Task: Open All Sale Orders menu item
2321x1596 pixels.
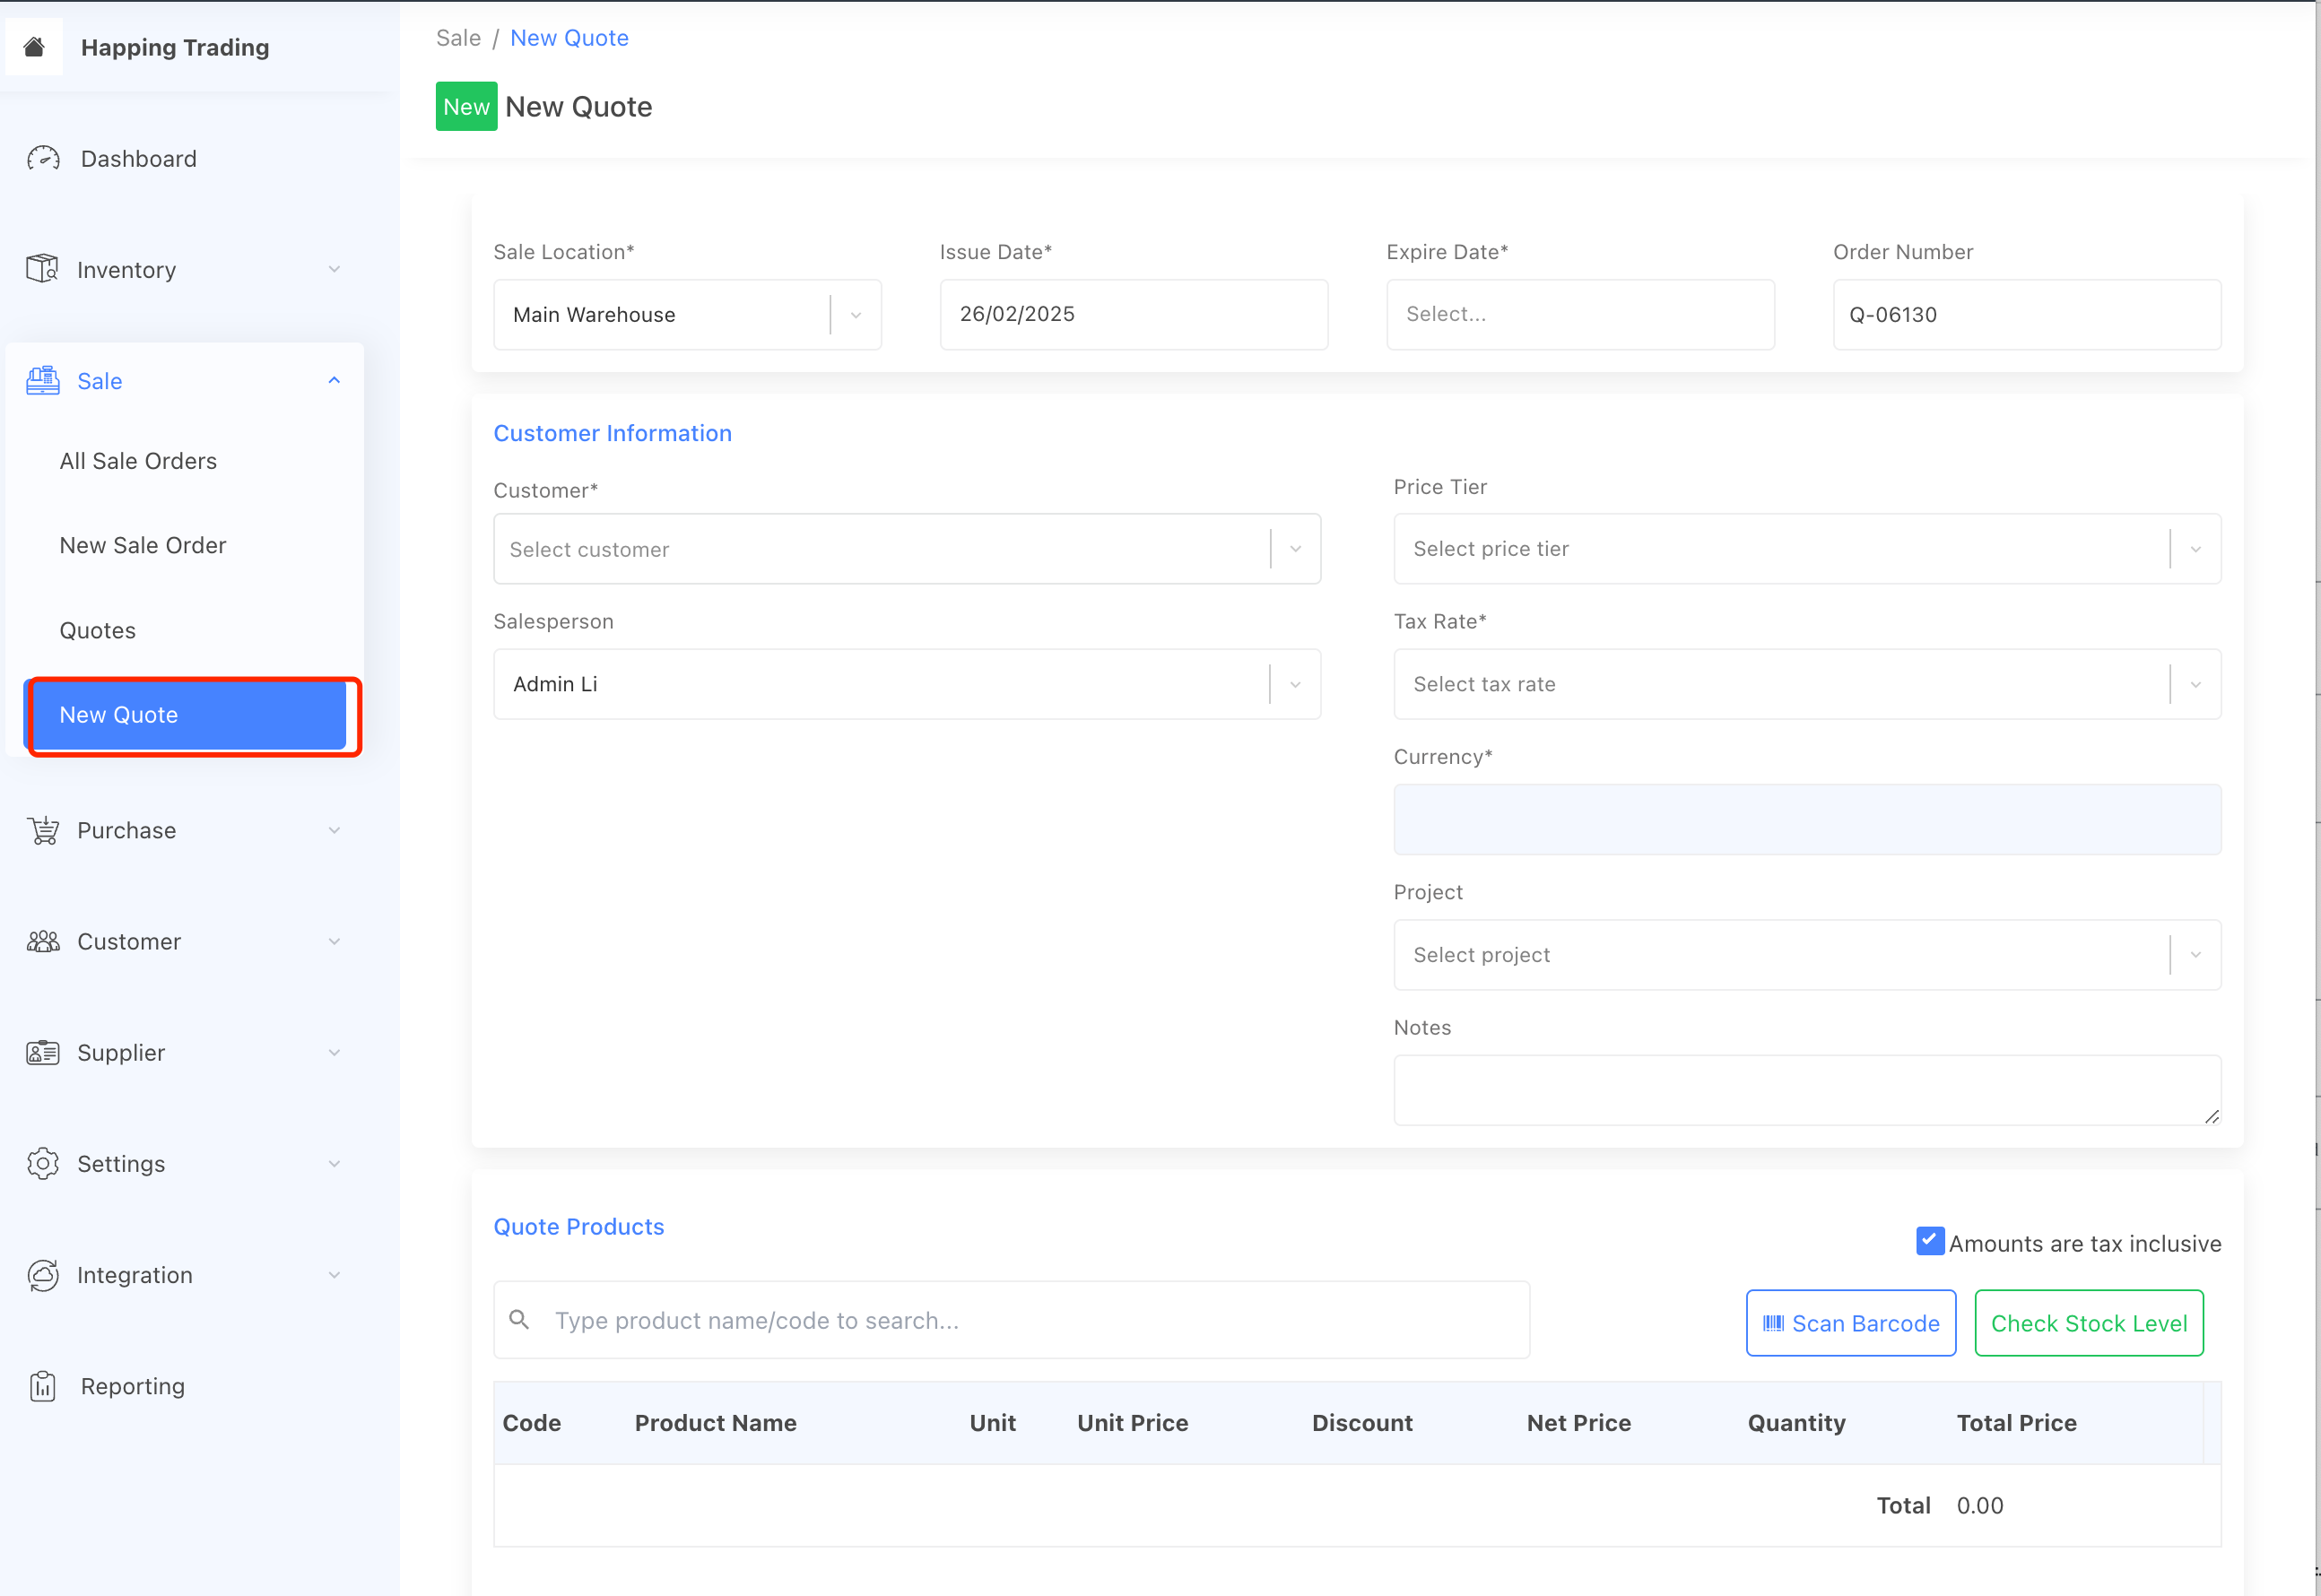Action: coord(138,461)
